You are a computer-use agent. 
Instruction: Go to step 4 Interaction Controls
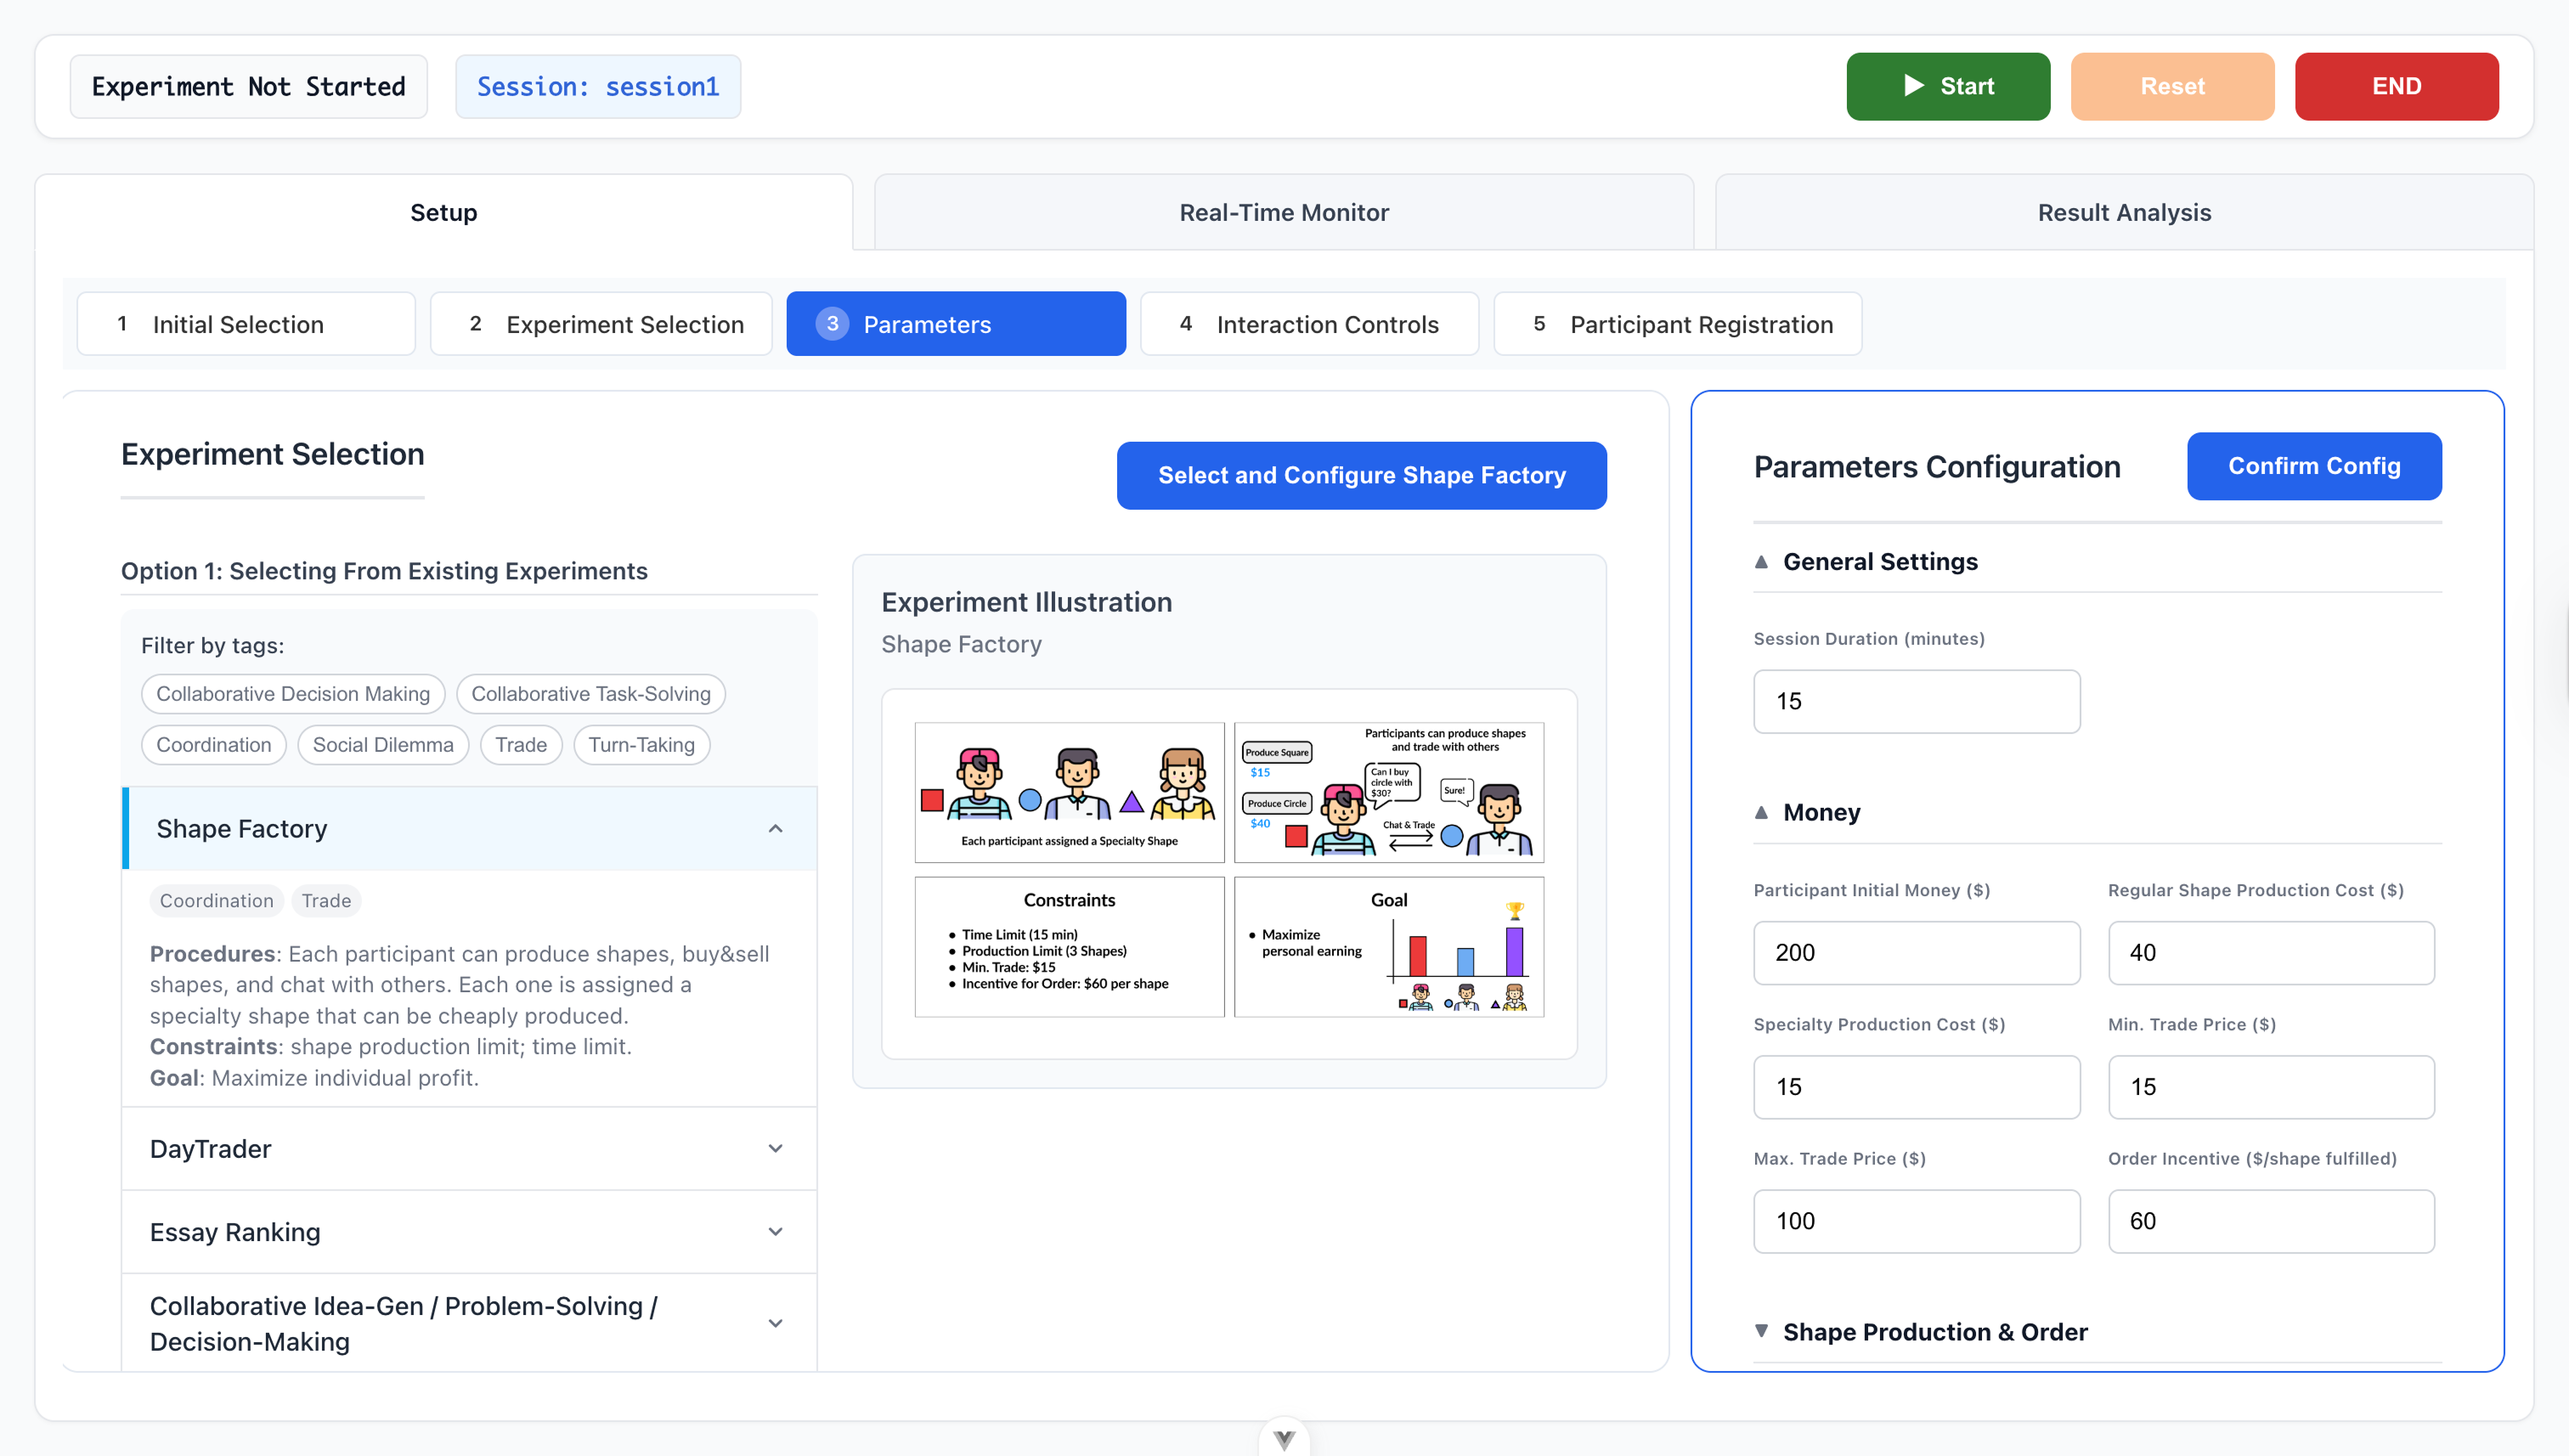click(1308, 324)
